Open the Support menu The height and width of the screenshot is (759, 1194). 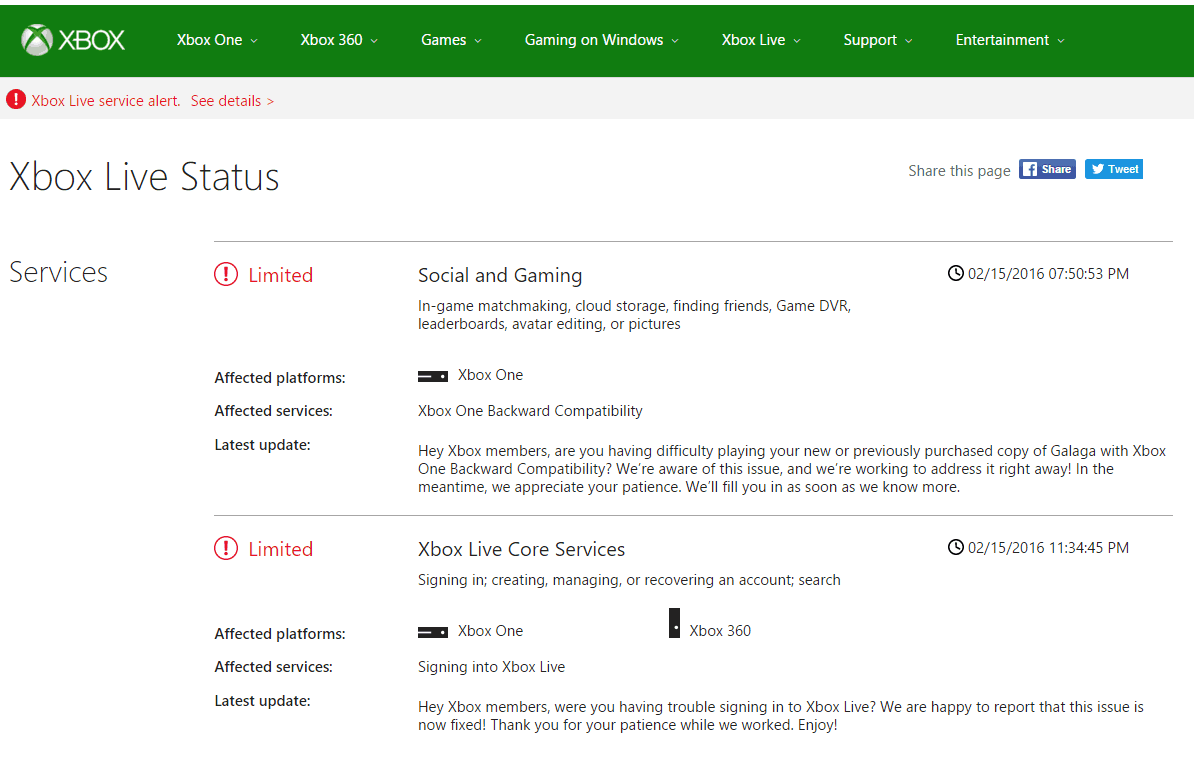[877, 40]
